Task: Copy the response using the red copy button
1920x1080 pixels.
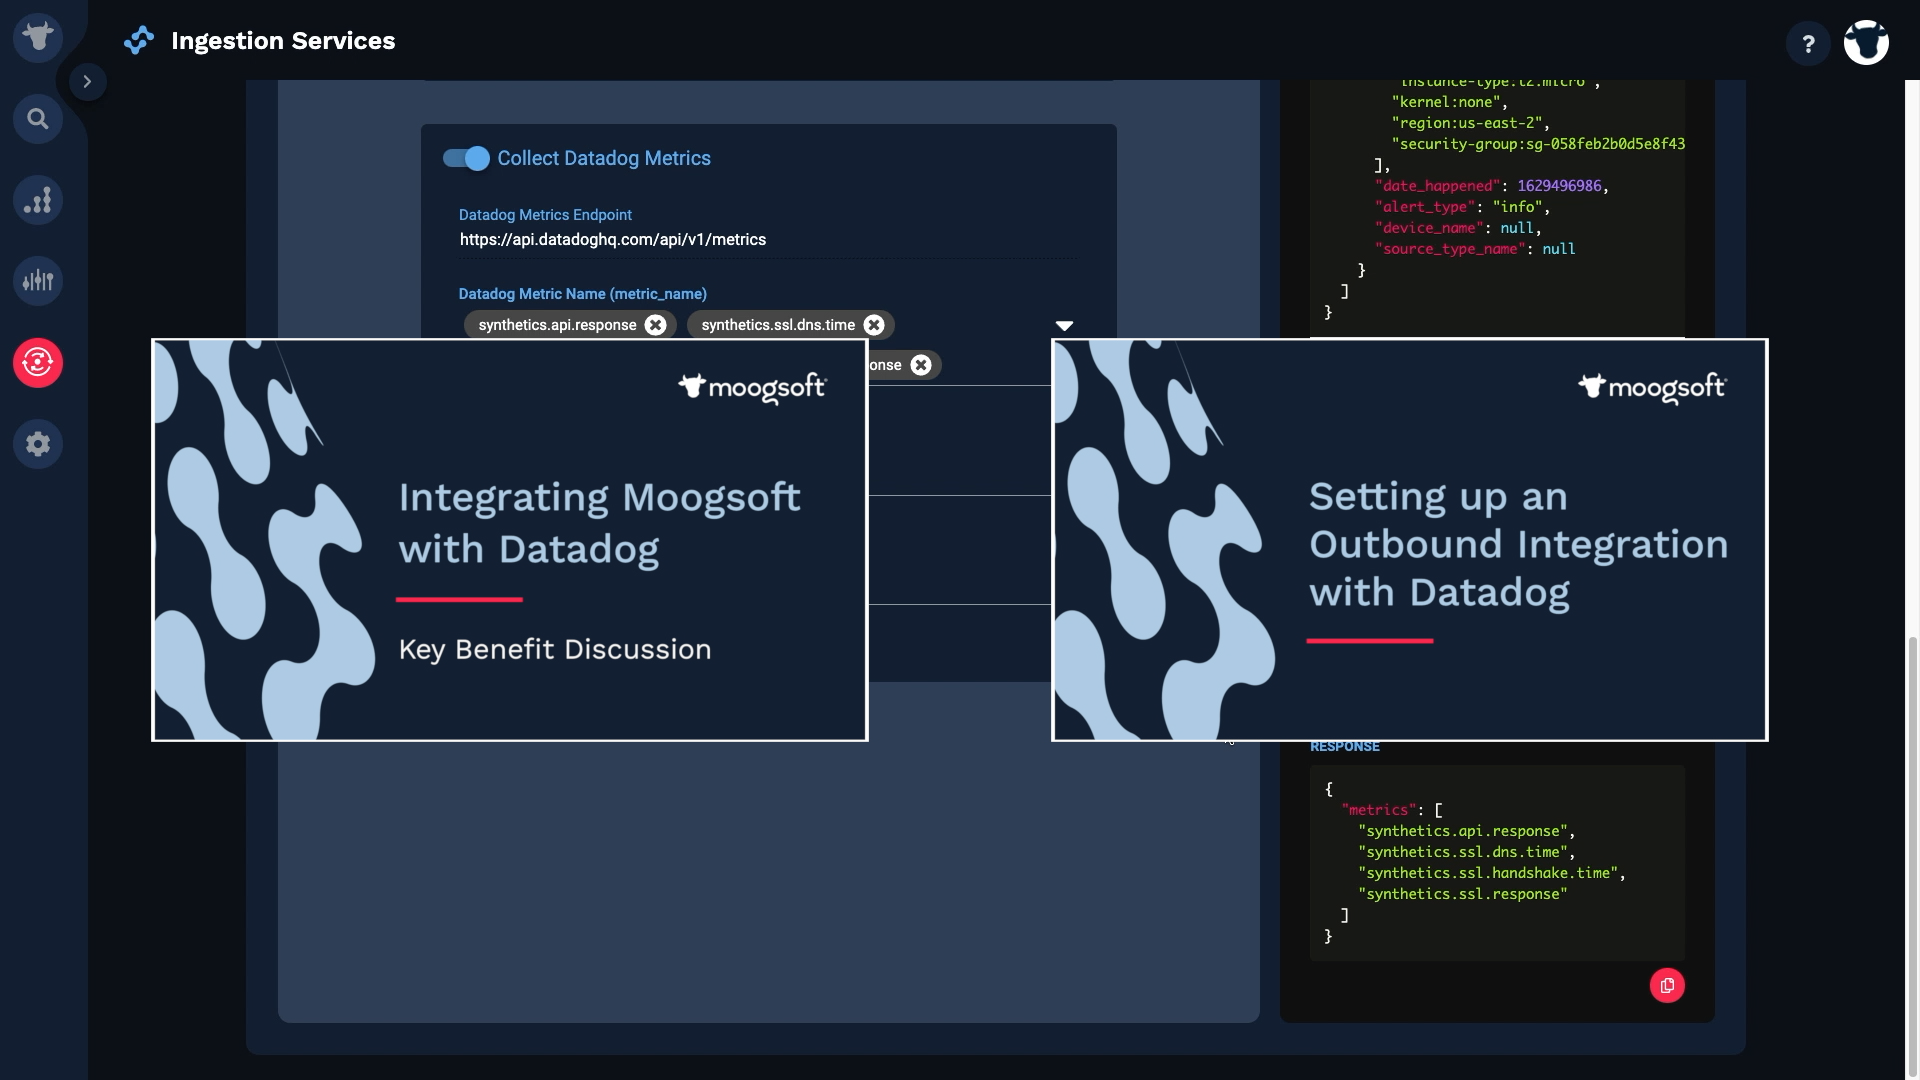Action: pyautogui.click(x=1667, y=986)
